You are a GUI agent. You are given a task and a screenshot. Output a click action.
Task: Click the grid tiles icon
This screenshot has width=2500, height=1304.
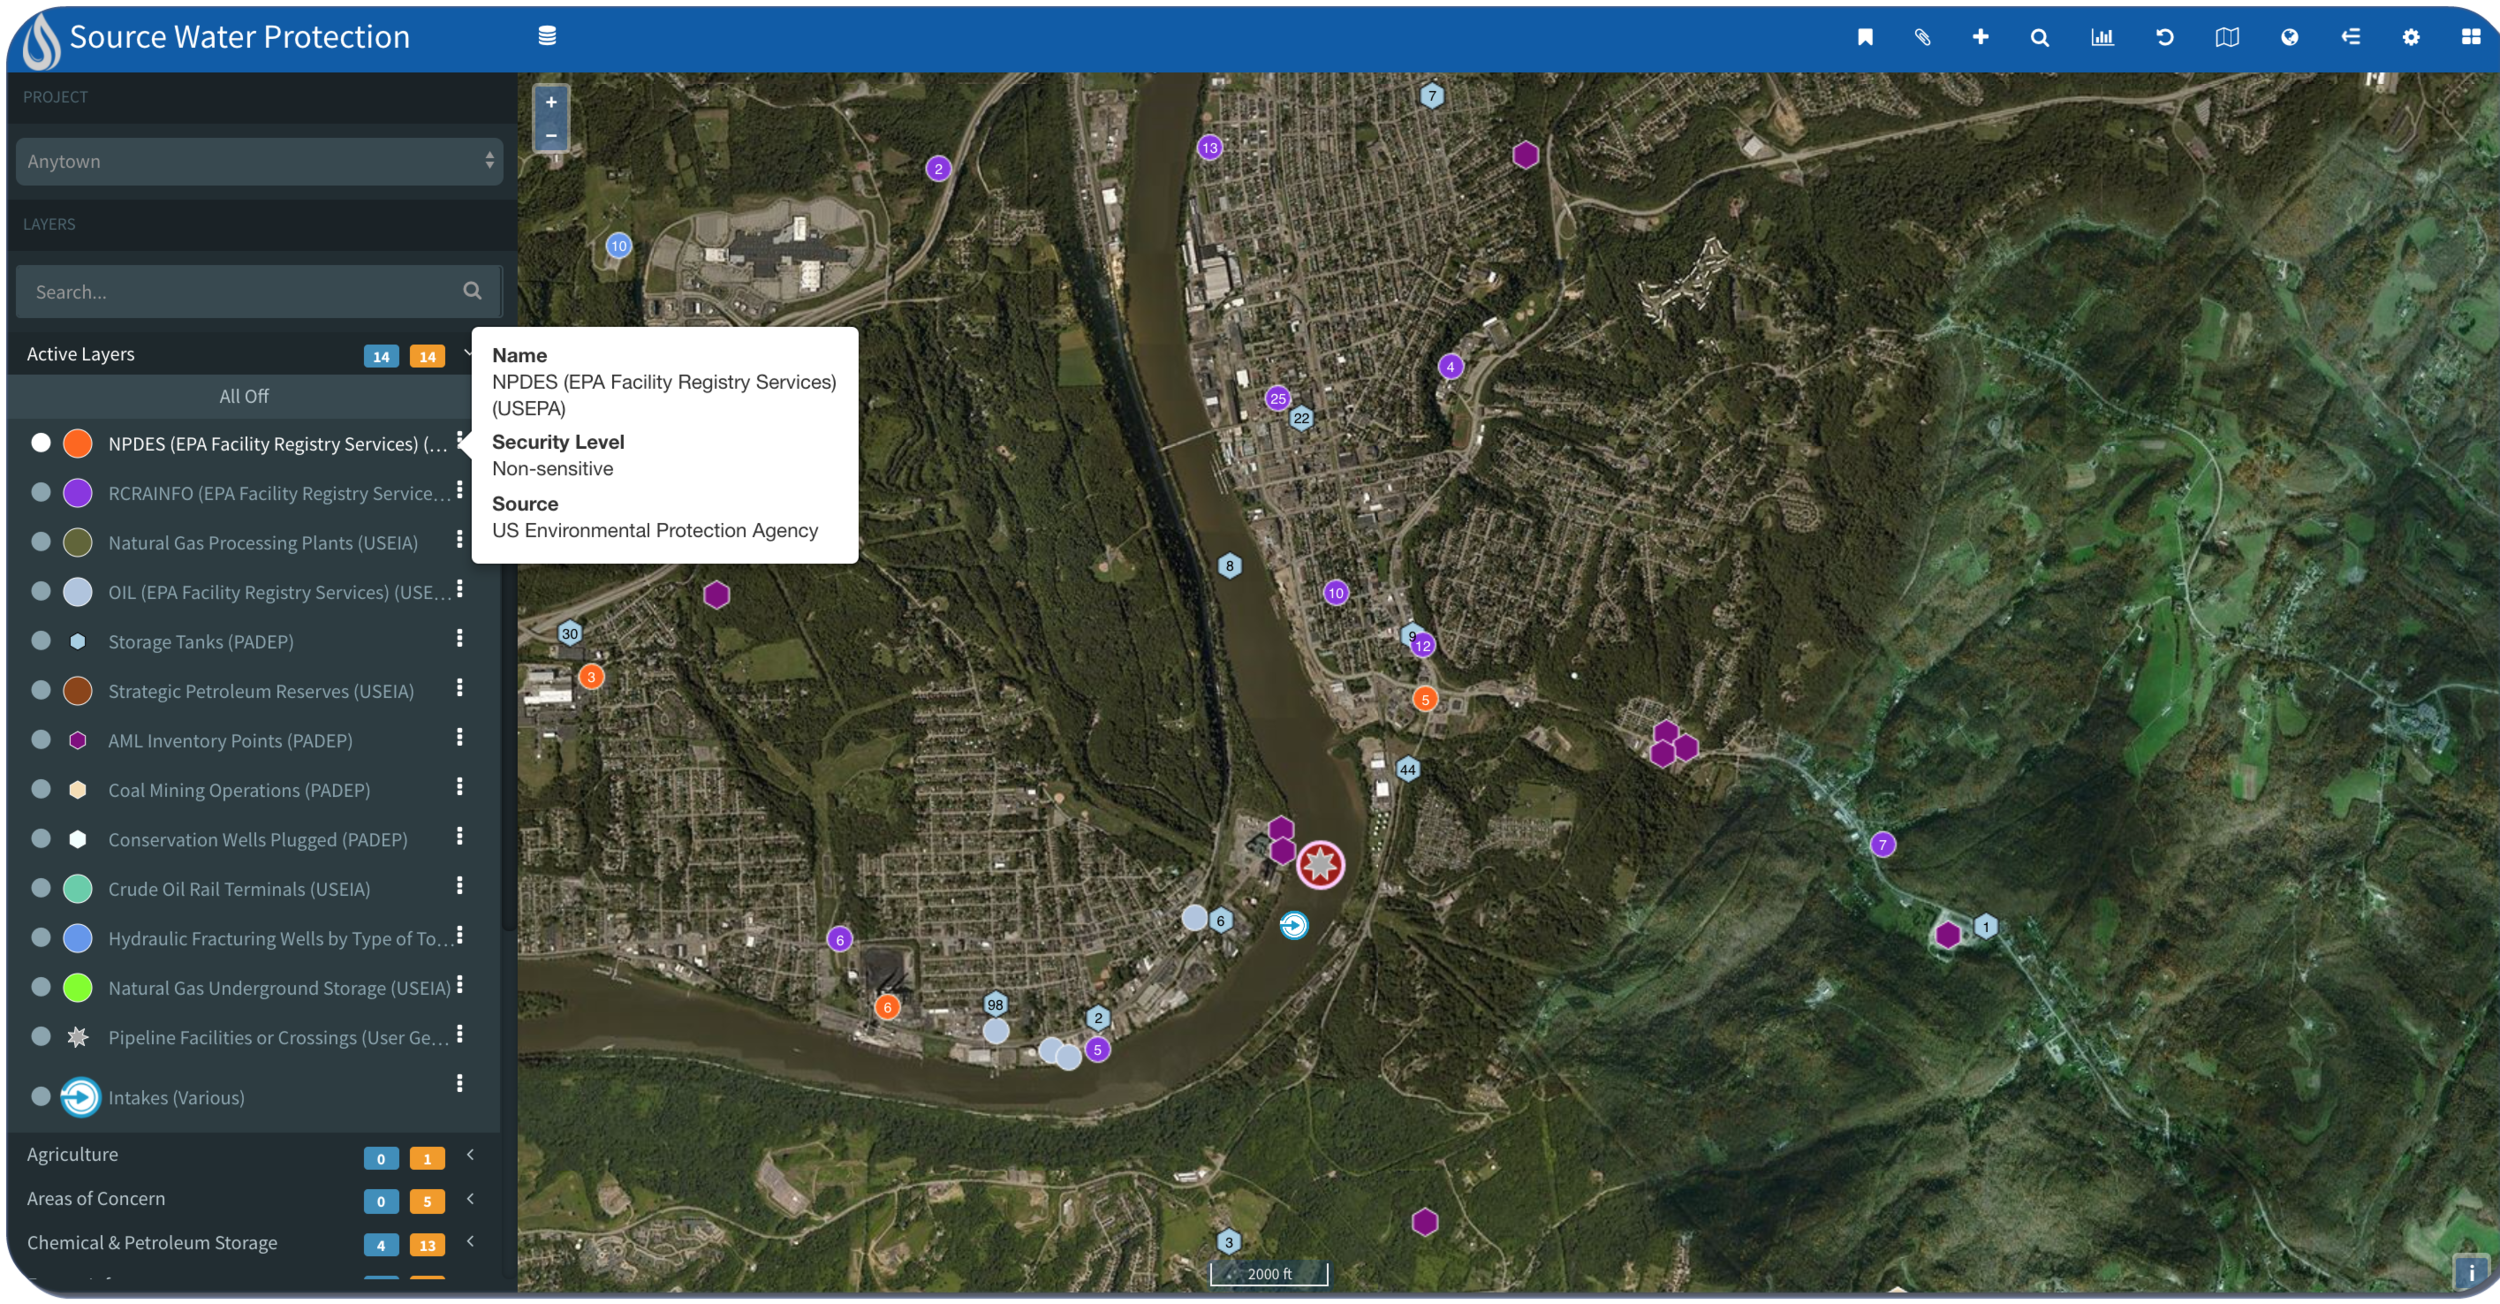point(2471,37)
